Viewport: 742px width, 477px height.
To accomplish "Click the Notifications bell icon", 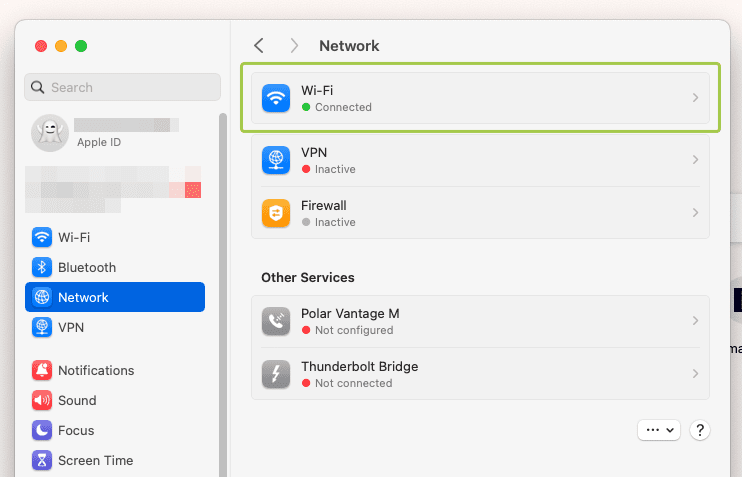I will 42,370.
